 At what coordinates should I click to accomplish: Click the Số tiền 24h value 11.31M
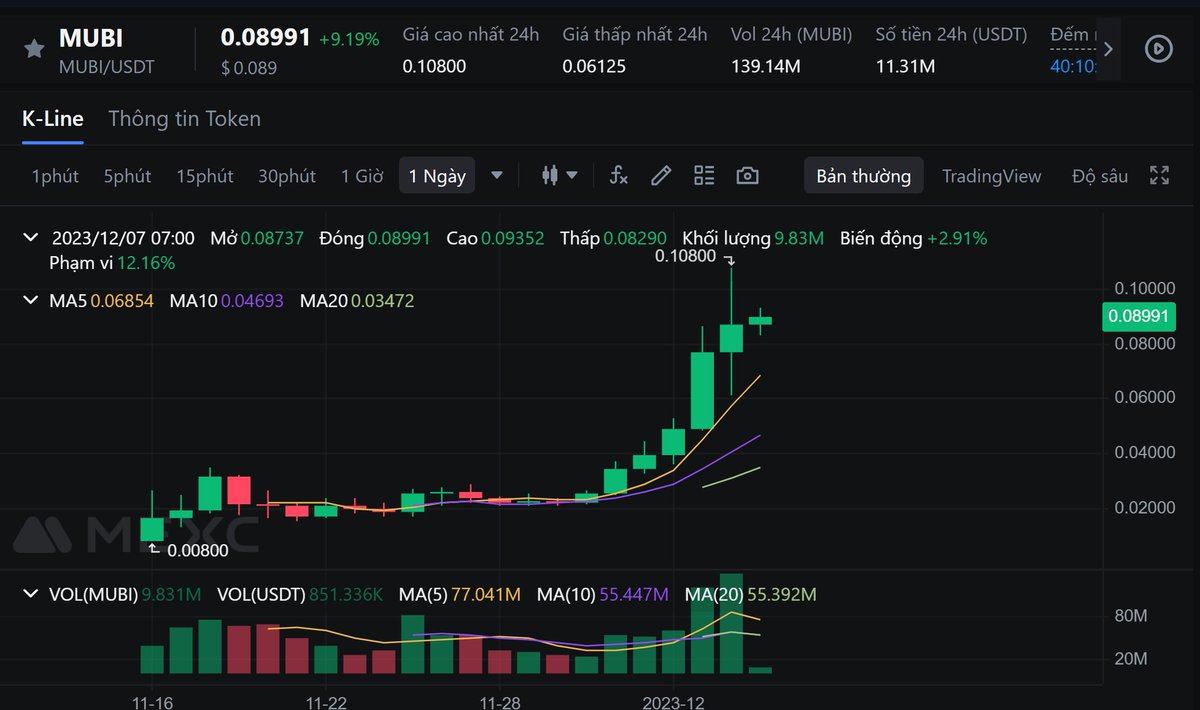tap(905, 66)
